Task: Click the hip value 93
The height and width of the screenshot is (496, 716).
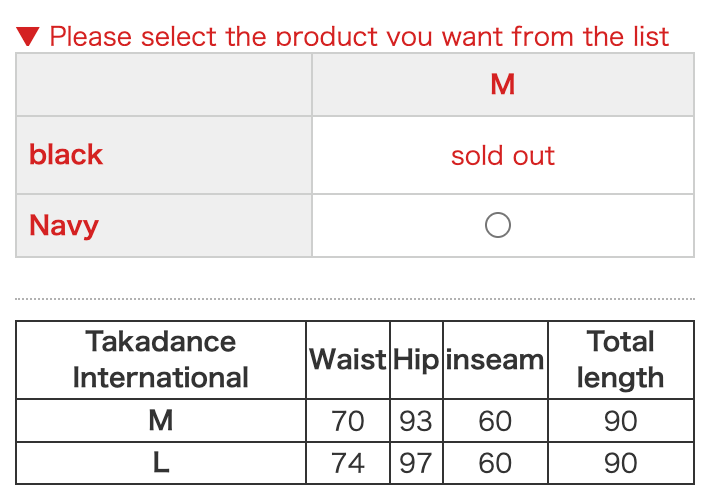Action: pyautogui.click(x=416, y=421)
